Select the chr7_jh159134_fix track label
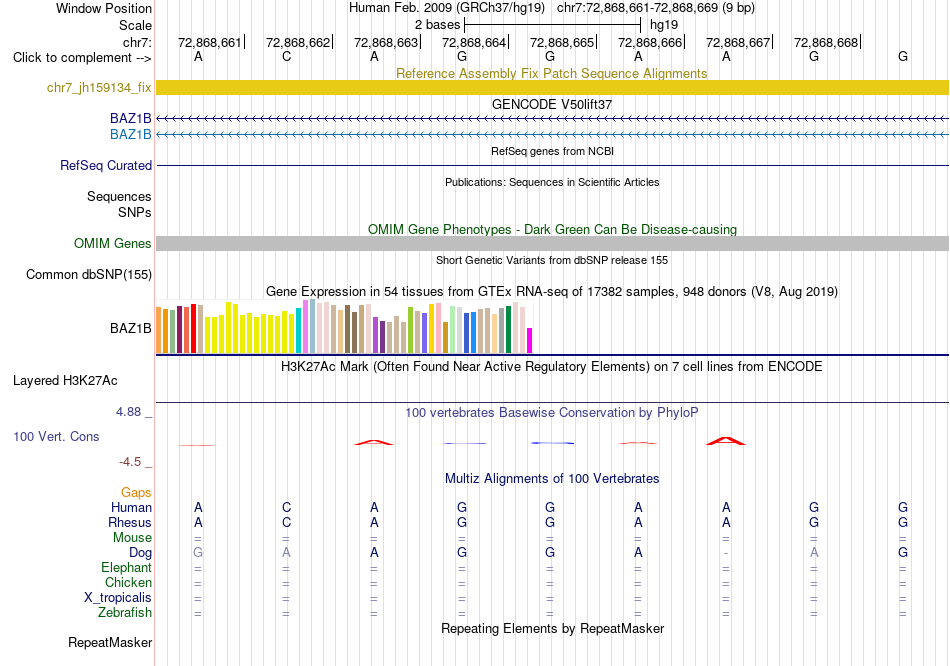The image size is (950, 666). [99, 88]
